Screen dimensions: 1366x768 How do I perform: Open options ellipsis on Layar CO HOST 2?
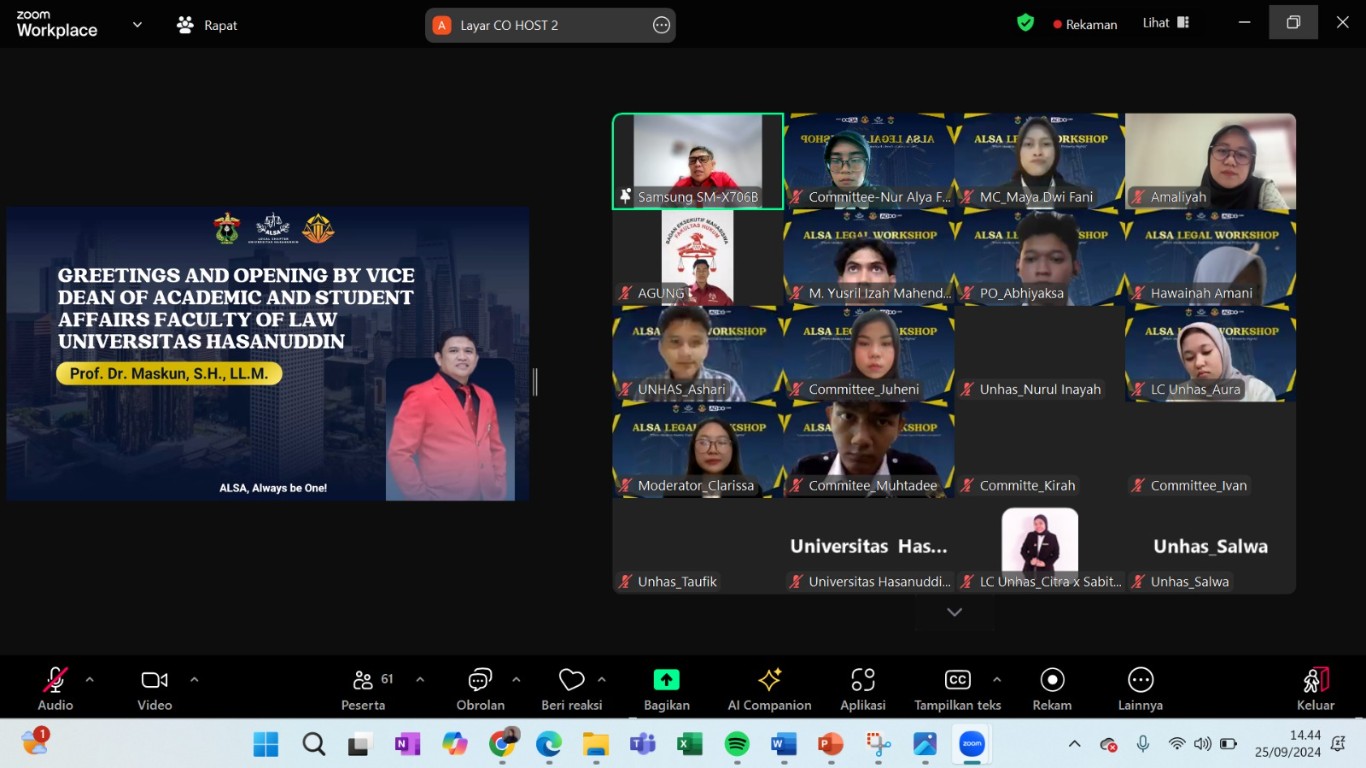(x=661, y=25)
